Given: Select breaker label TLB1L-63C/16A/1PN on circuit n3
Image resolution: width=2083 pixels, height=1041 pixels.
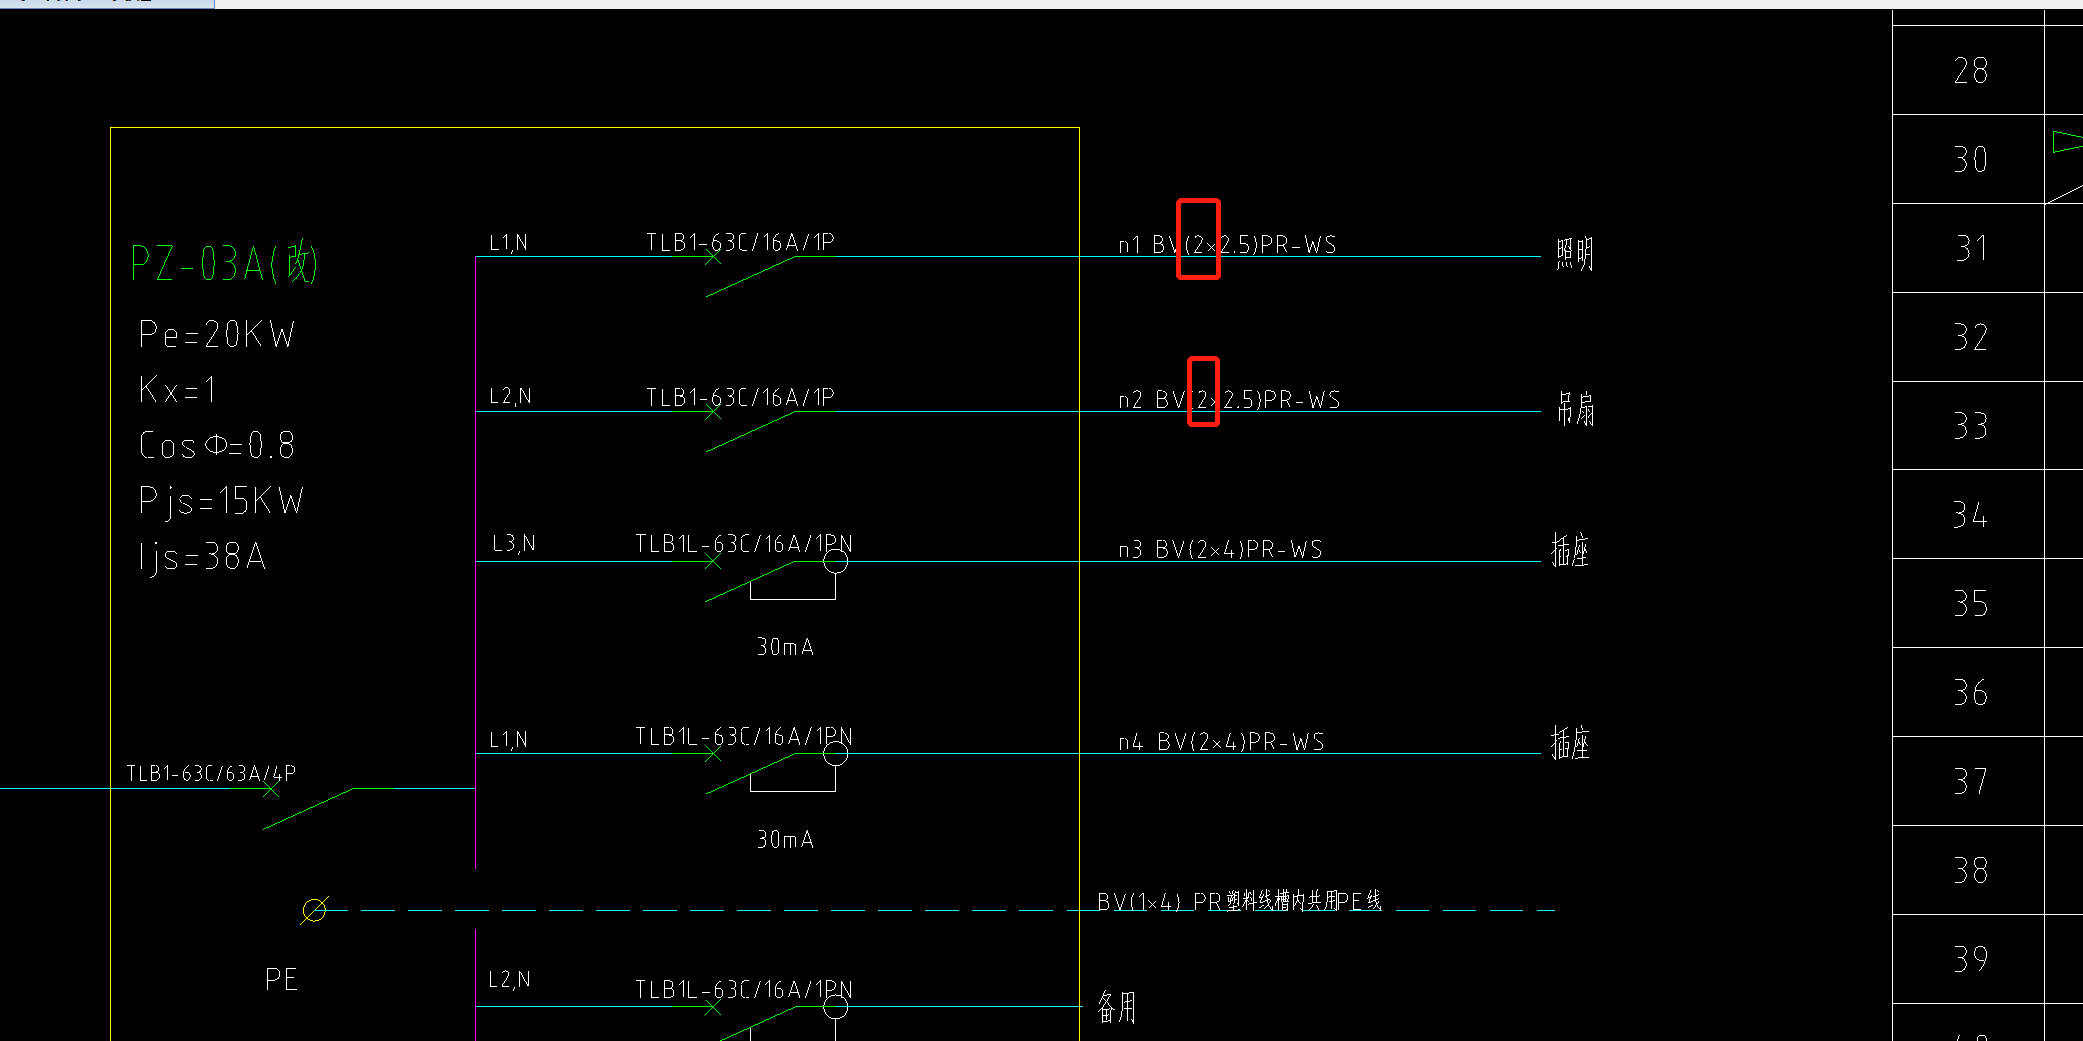Looking at the screenshot, I should pos(744,543).
